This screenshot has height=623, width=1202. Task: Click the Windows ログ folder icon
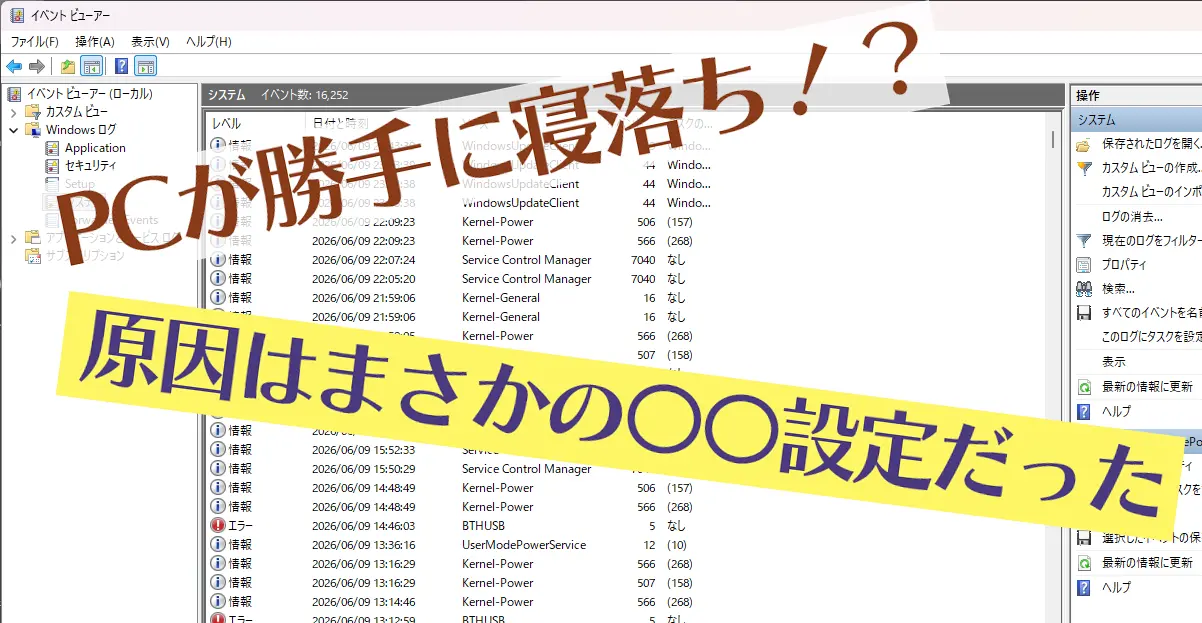click(33, 130)
